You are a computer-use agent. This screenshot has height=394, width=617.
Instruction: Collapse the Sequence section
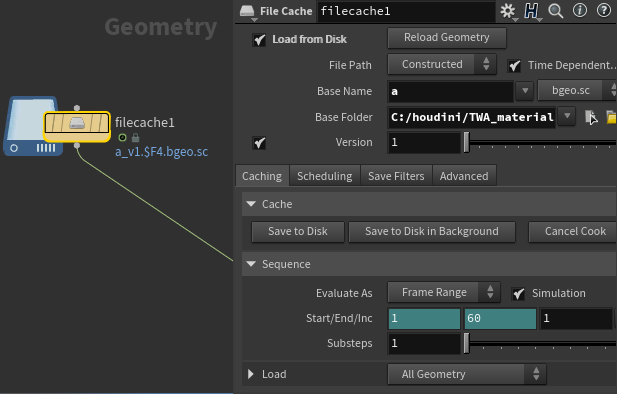(x=251, y=264)
